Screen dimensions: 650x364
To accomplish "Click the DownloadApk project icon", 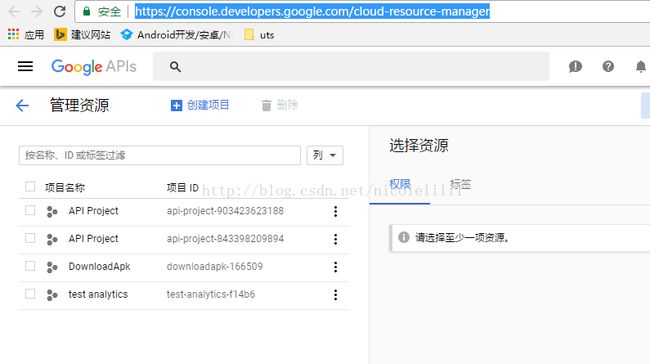I will click(x=52, y=267).
